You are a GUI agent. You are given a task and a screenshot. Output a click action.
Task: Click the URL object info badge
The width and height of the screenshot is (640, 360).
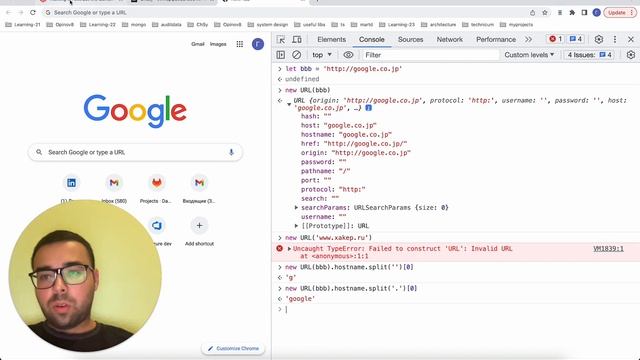click(x=368, y=108)
